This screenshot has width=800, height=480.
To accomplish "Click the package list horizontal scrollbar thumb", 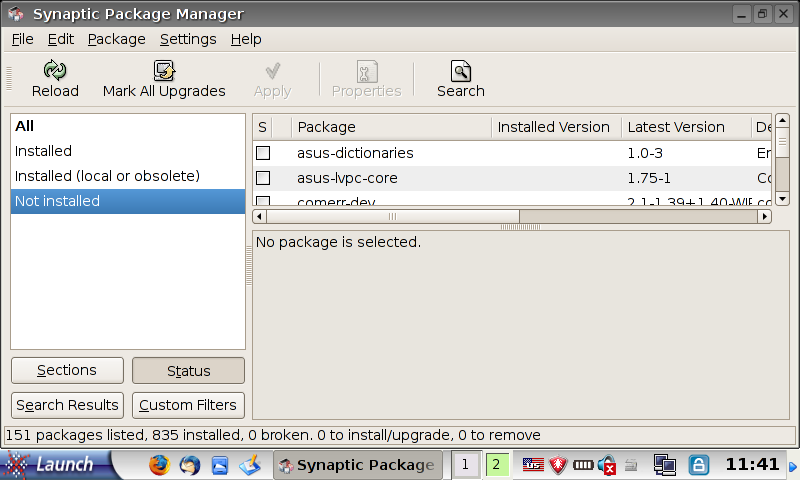I will [x=392, y=216].
